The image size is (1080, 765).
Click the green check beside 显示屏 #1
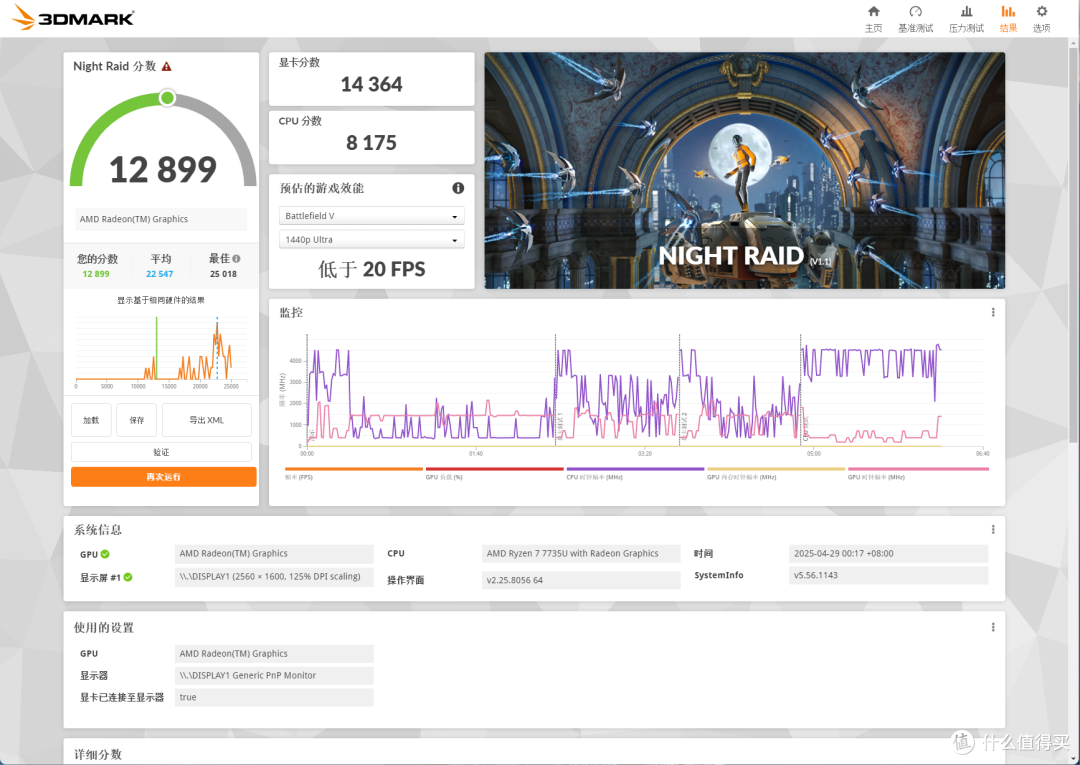[128, 577]
